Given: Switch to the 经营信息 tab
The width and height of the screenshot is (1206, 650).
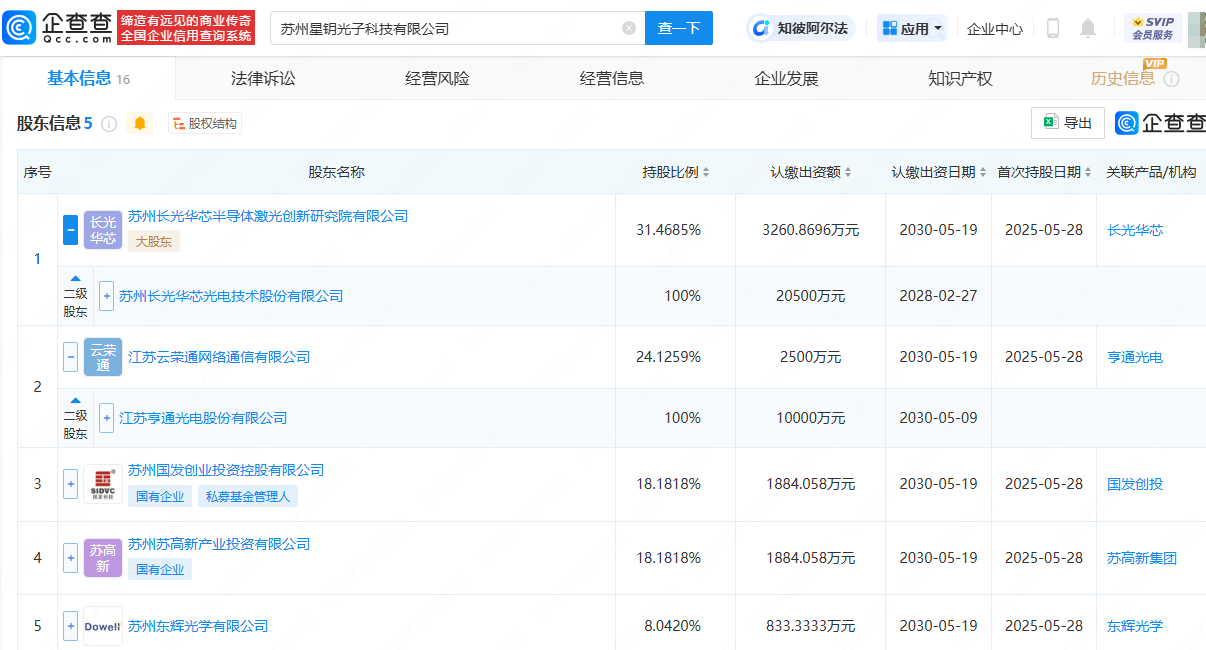Looking at the screenshot, I should (612, 78).
